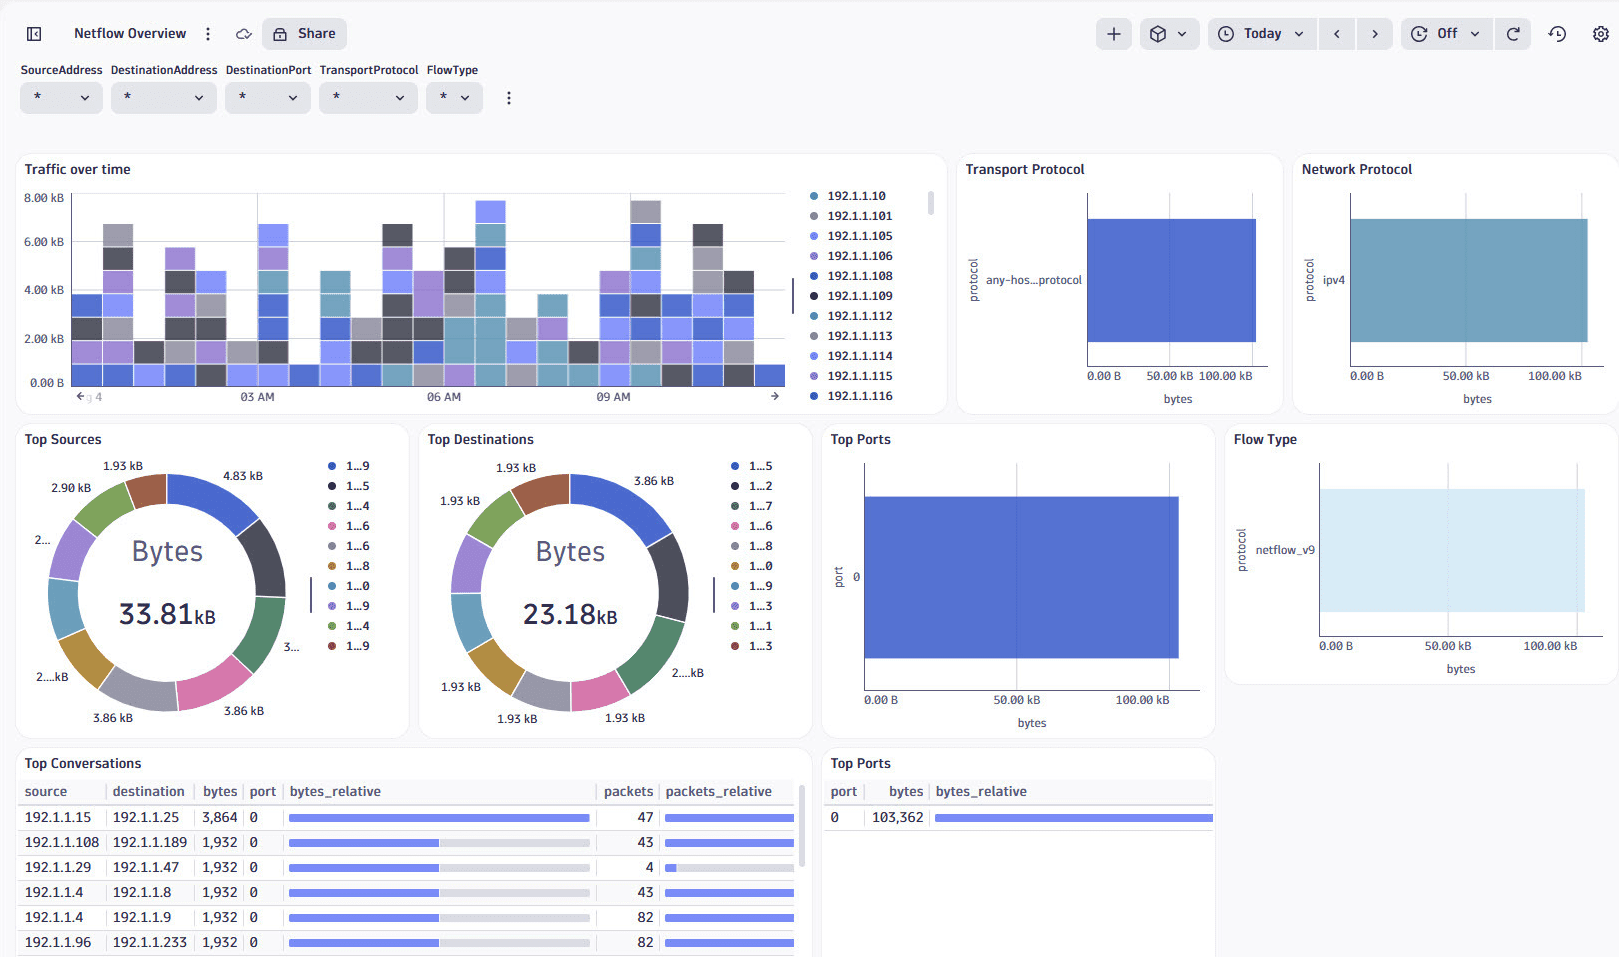Toggle the 192.1.1.10 series in the legend
This screenshot has width=1619, height=957.
[x=855, y=195]
